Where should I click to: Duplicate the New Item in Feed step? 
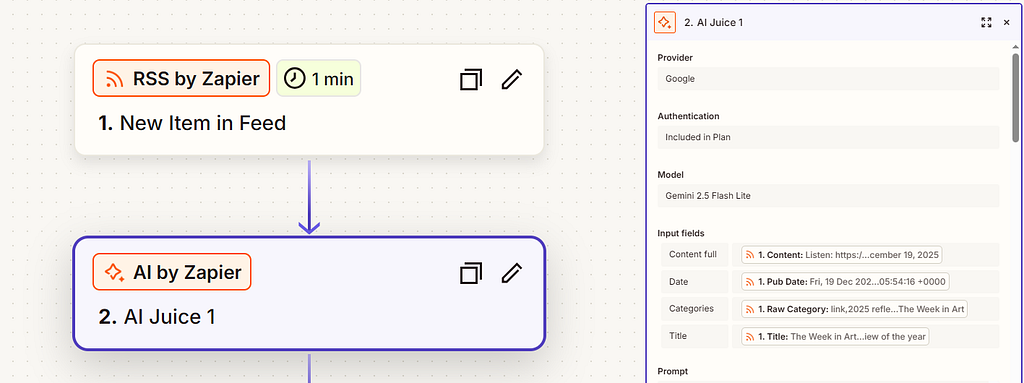coord(471,79)
